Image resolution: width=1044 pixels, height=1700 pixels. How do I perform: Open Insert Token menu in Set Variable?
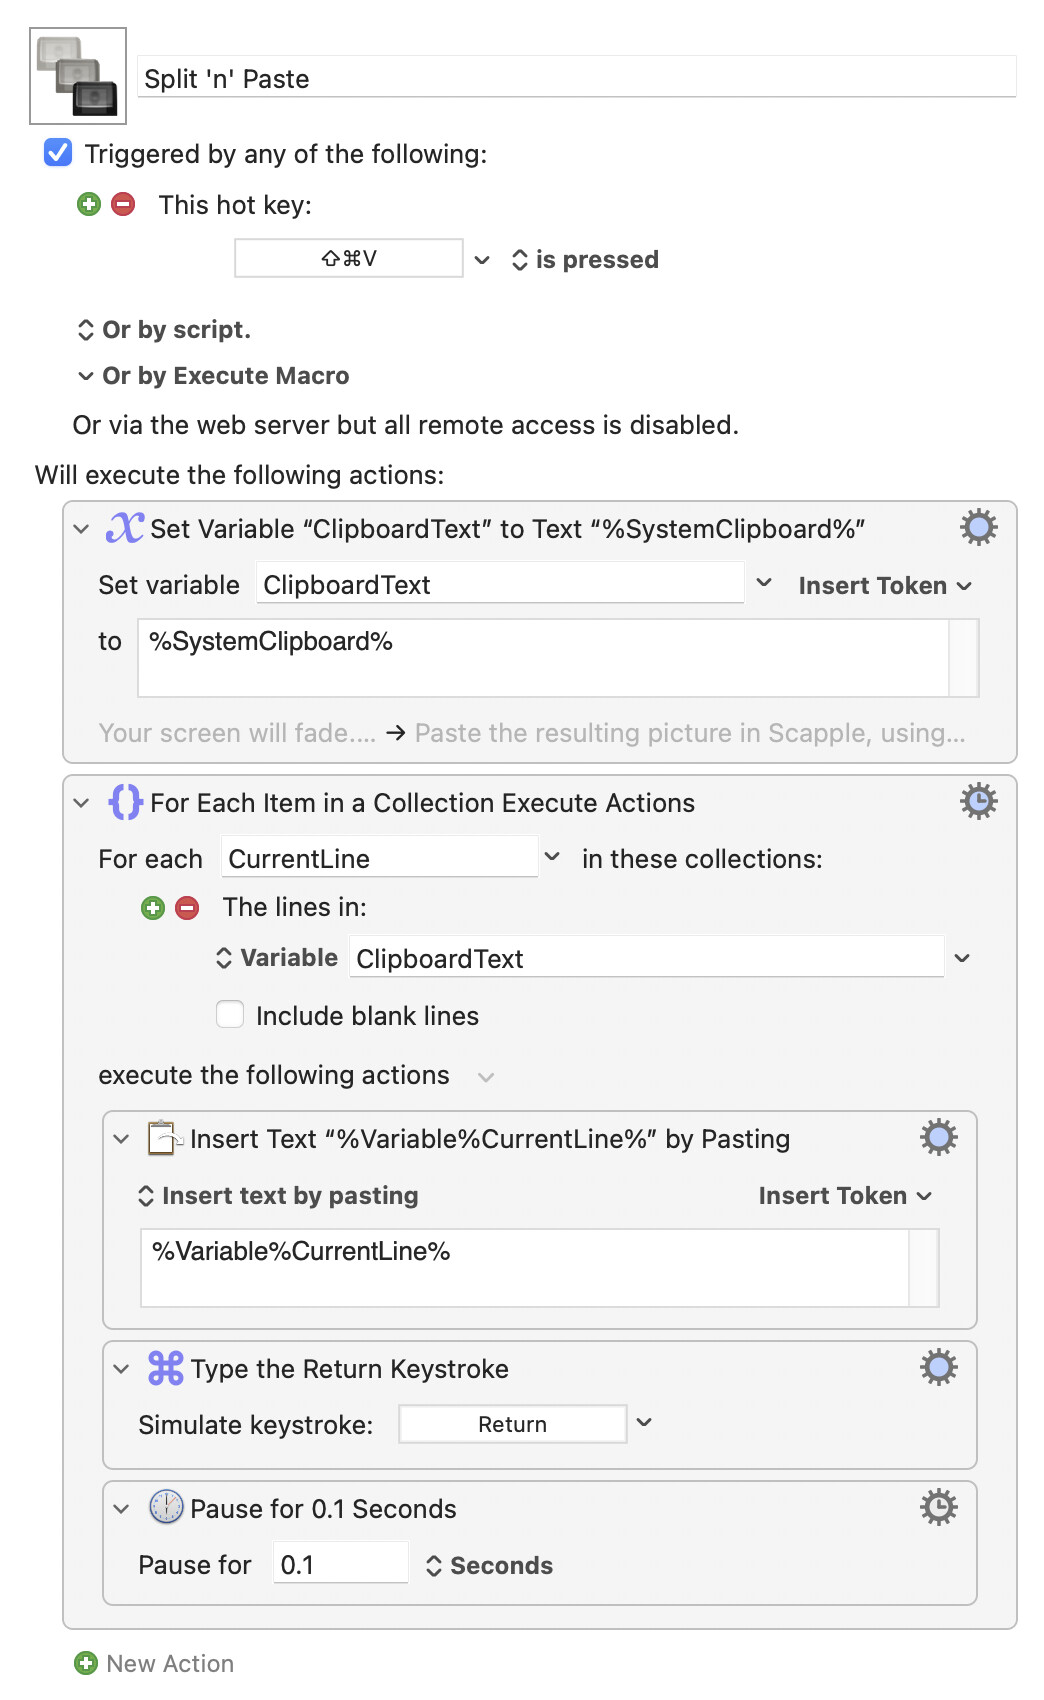(885, 586)
